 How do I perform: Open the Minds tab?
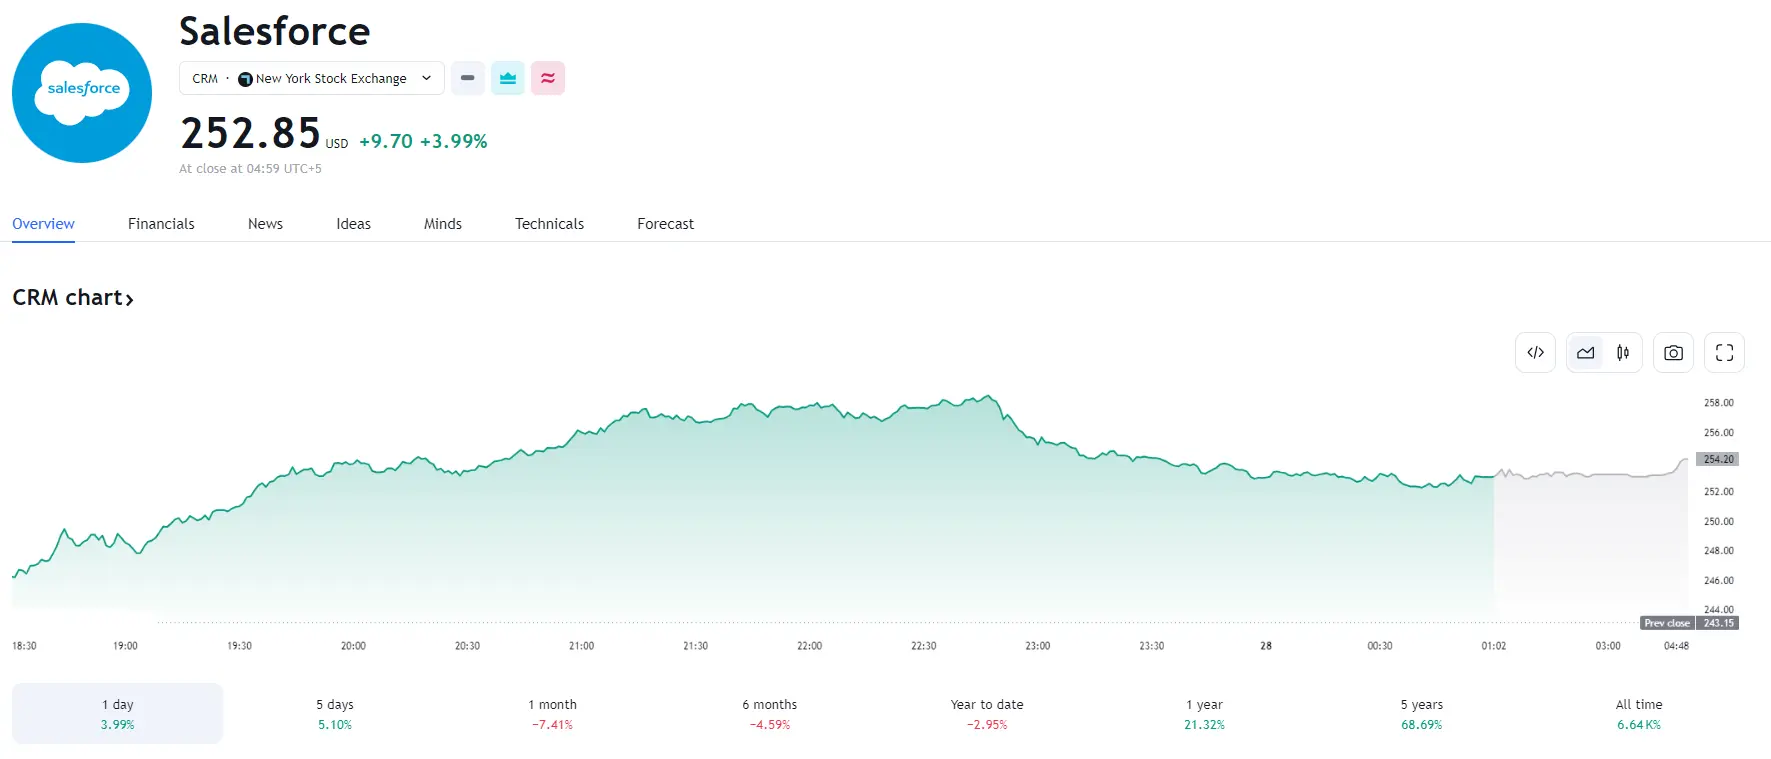pyautogui.click(x=443, y=224)
